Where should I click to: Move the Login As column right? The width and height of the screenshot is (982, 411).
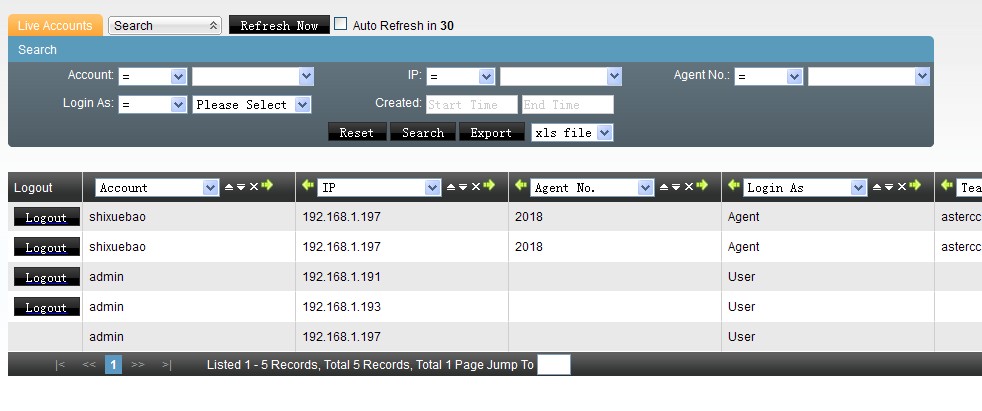point(915,187)
